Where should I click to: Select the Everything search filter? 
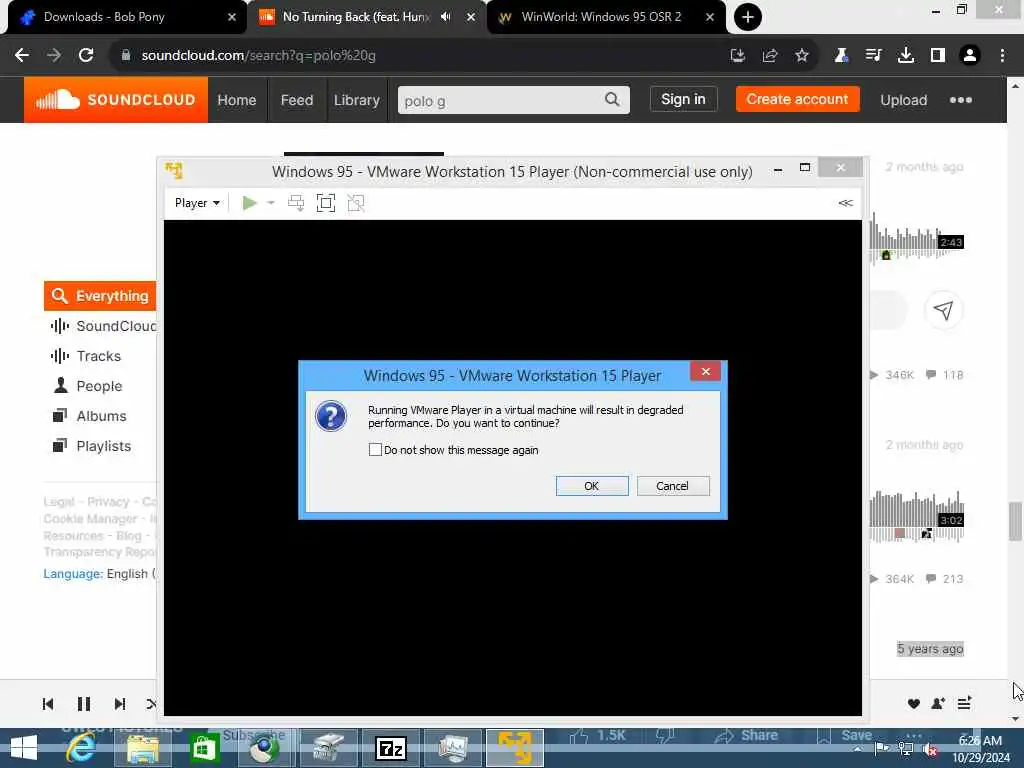tap(100, 296)
